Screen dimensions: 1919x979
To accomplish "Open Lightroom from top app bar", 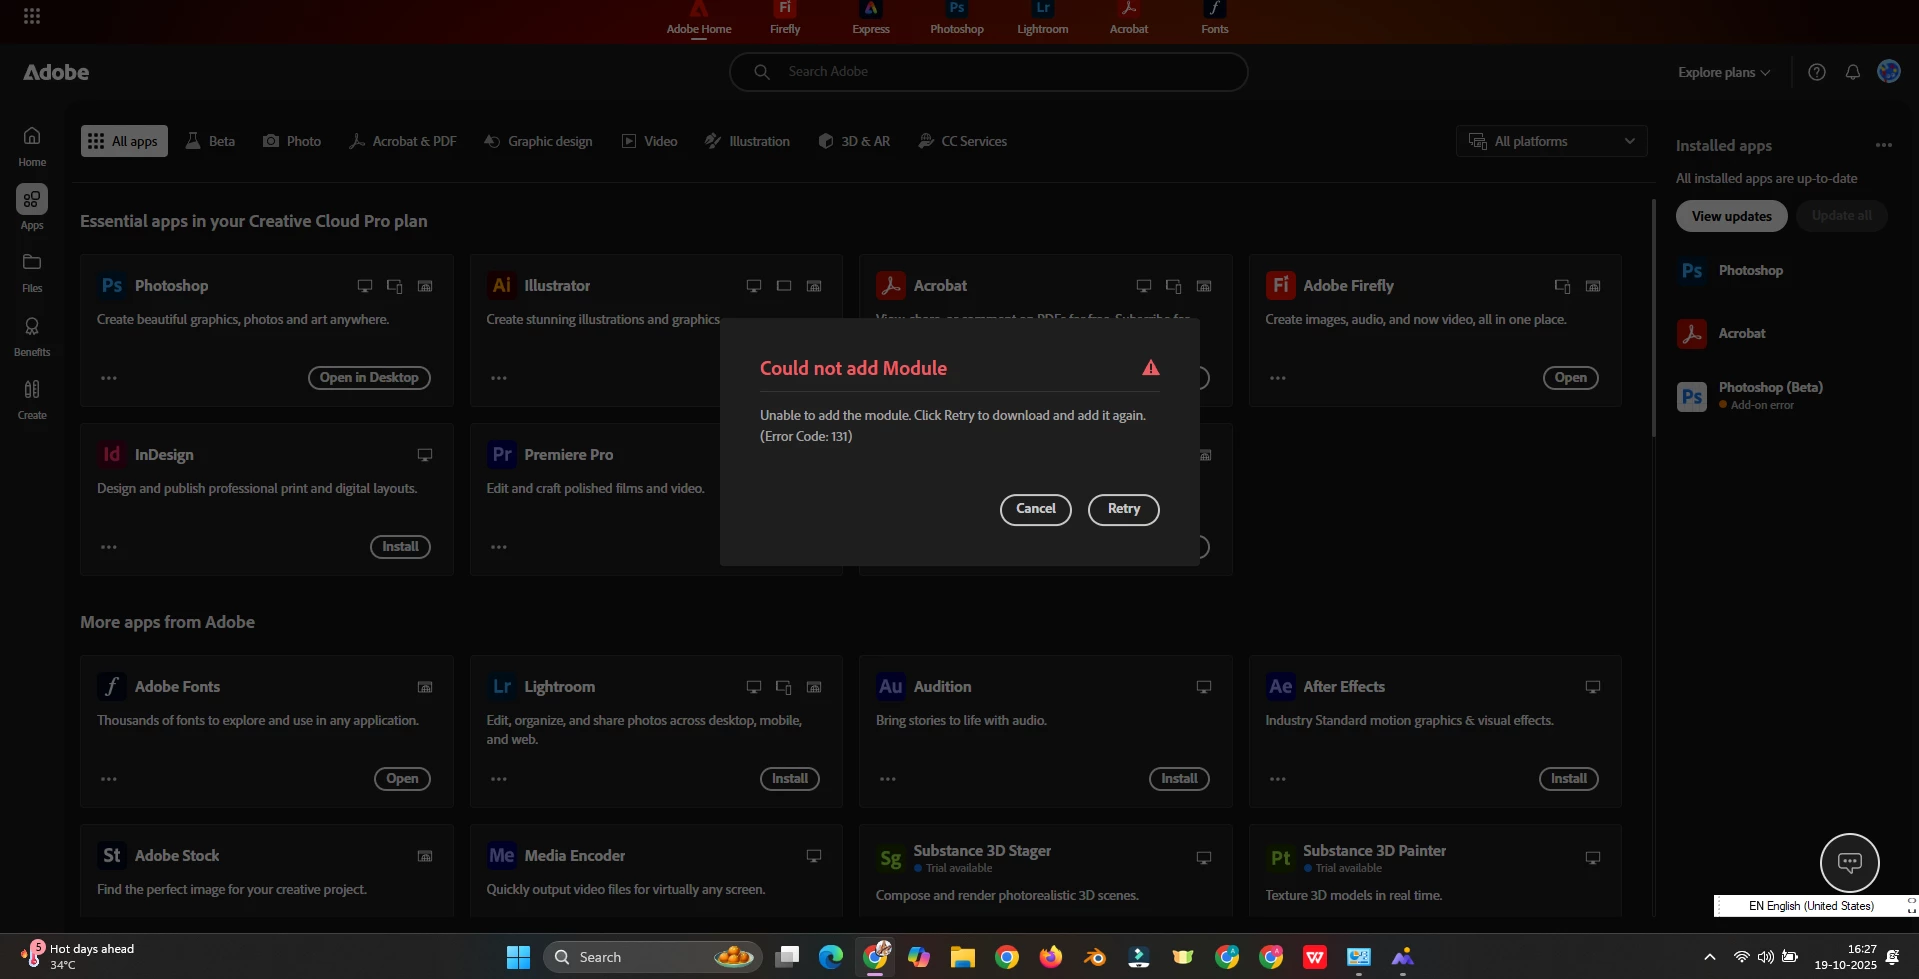I will coord(1043,18).
